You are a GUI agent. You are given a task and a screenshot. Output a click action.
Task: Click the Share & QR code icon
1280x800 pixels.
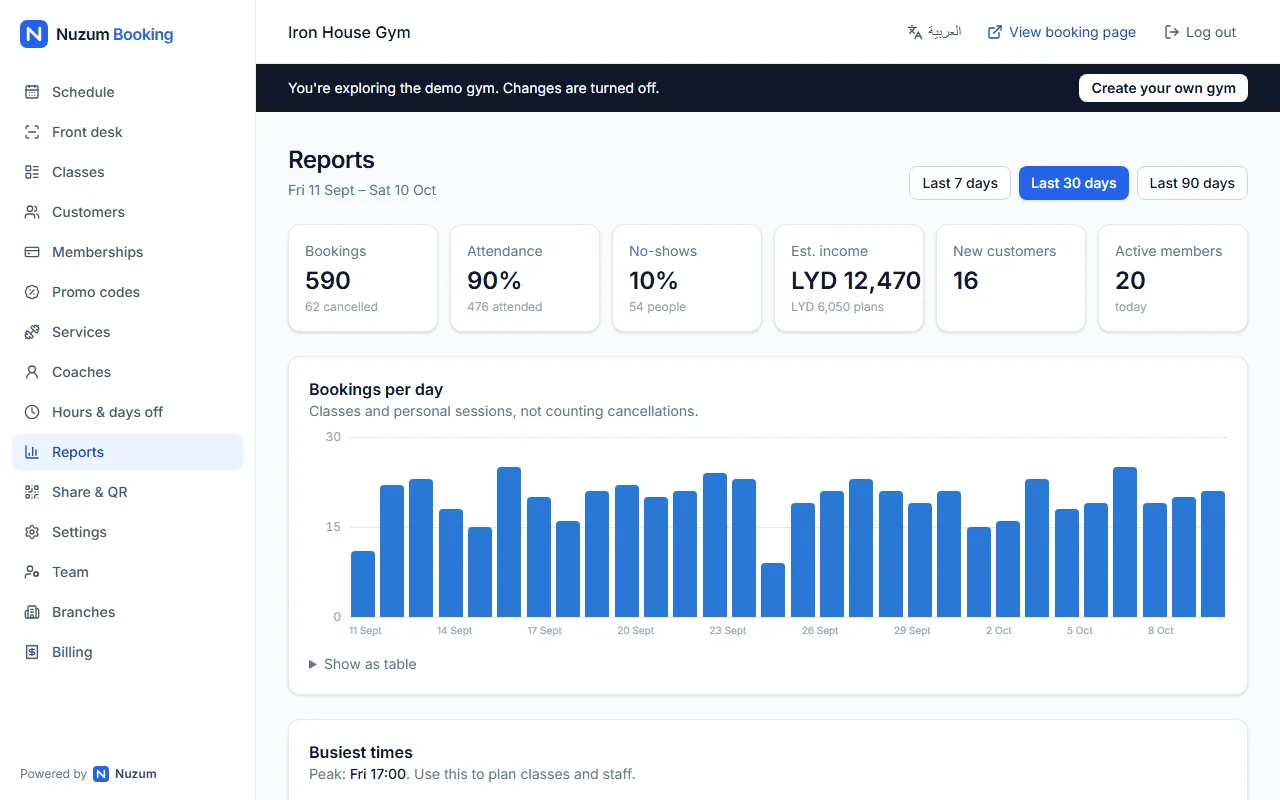click(x=32, y=492)
